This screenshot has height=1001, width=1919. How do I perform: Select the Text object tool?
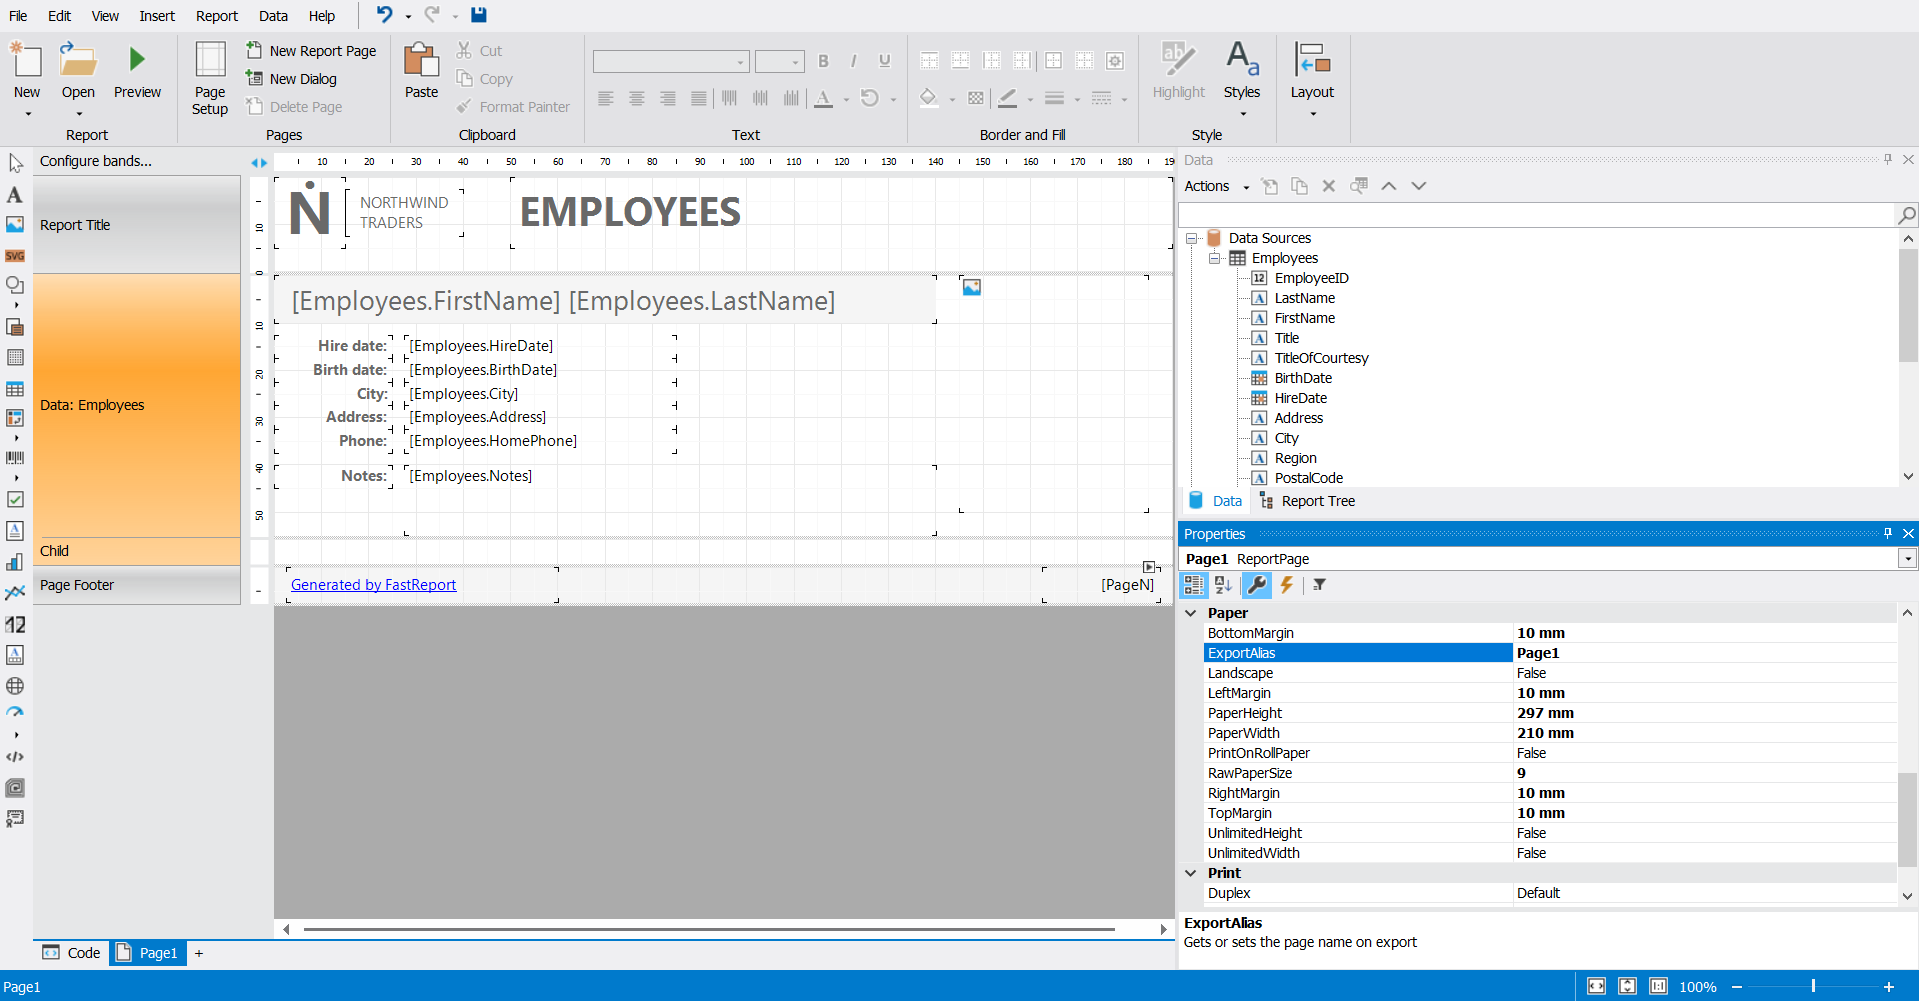pos(15,194)
